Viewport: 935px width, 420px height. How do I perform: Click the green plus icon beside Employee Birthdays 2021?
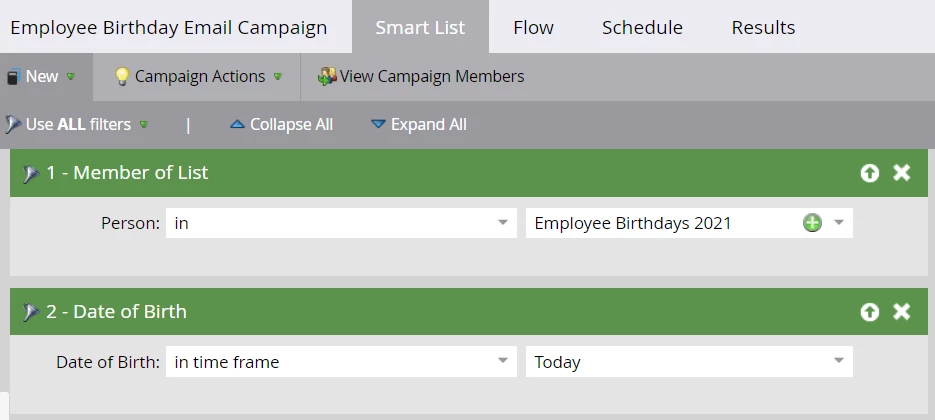tap(812, 223)
